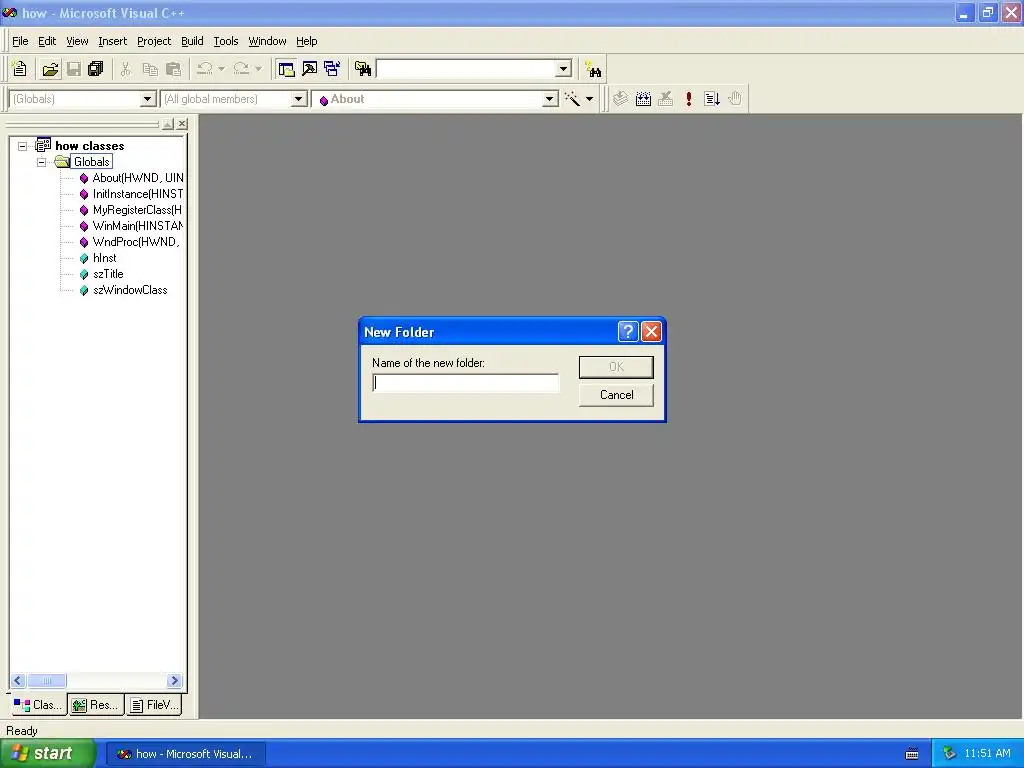Toggle the Workspace window icon
Viewport: 1024px width, 768px height.
(286, 69)
